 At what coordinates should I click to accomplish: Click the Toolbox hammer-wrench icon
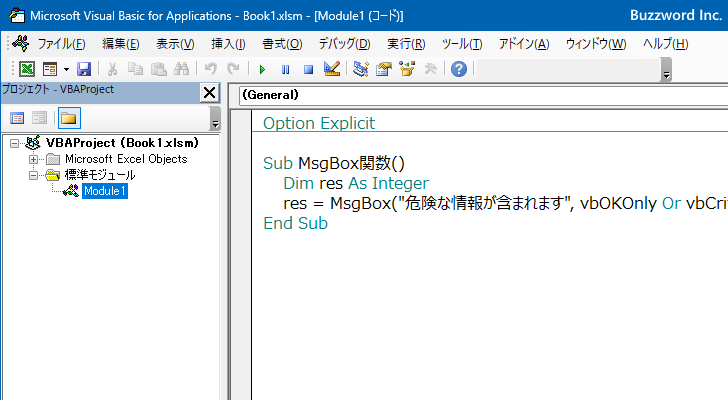pos(430,69)
